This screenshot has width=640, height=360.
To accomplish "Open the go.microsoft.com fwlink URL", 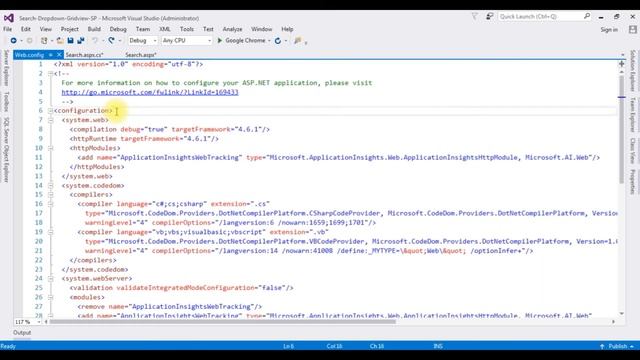I will click(x=150, y=92).
